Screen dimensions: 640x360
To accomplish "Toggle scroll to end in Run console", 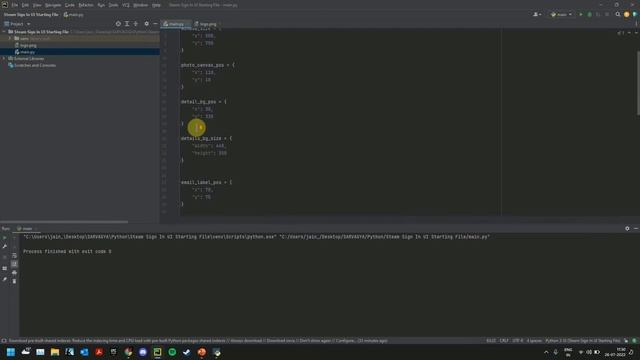I will coord(14,264).
